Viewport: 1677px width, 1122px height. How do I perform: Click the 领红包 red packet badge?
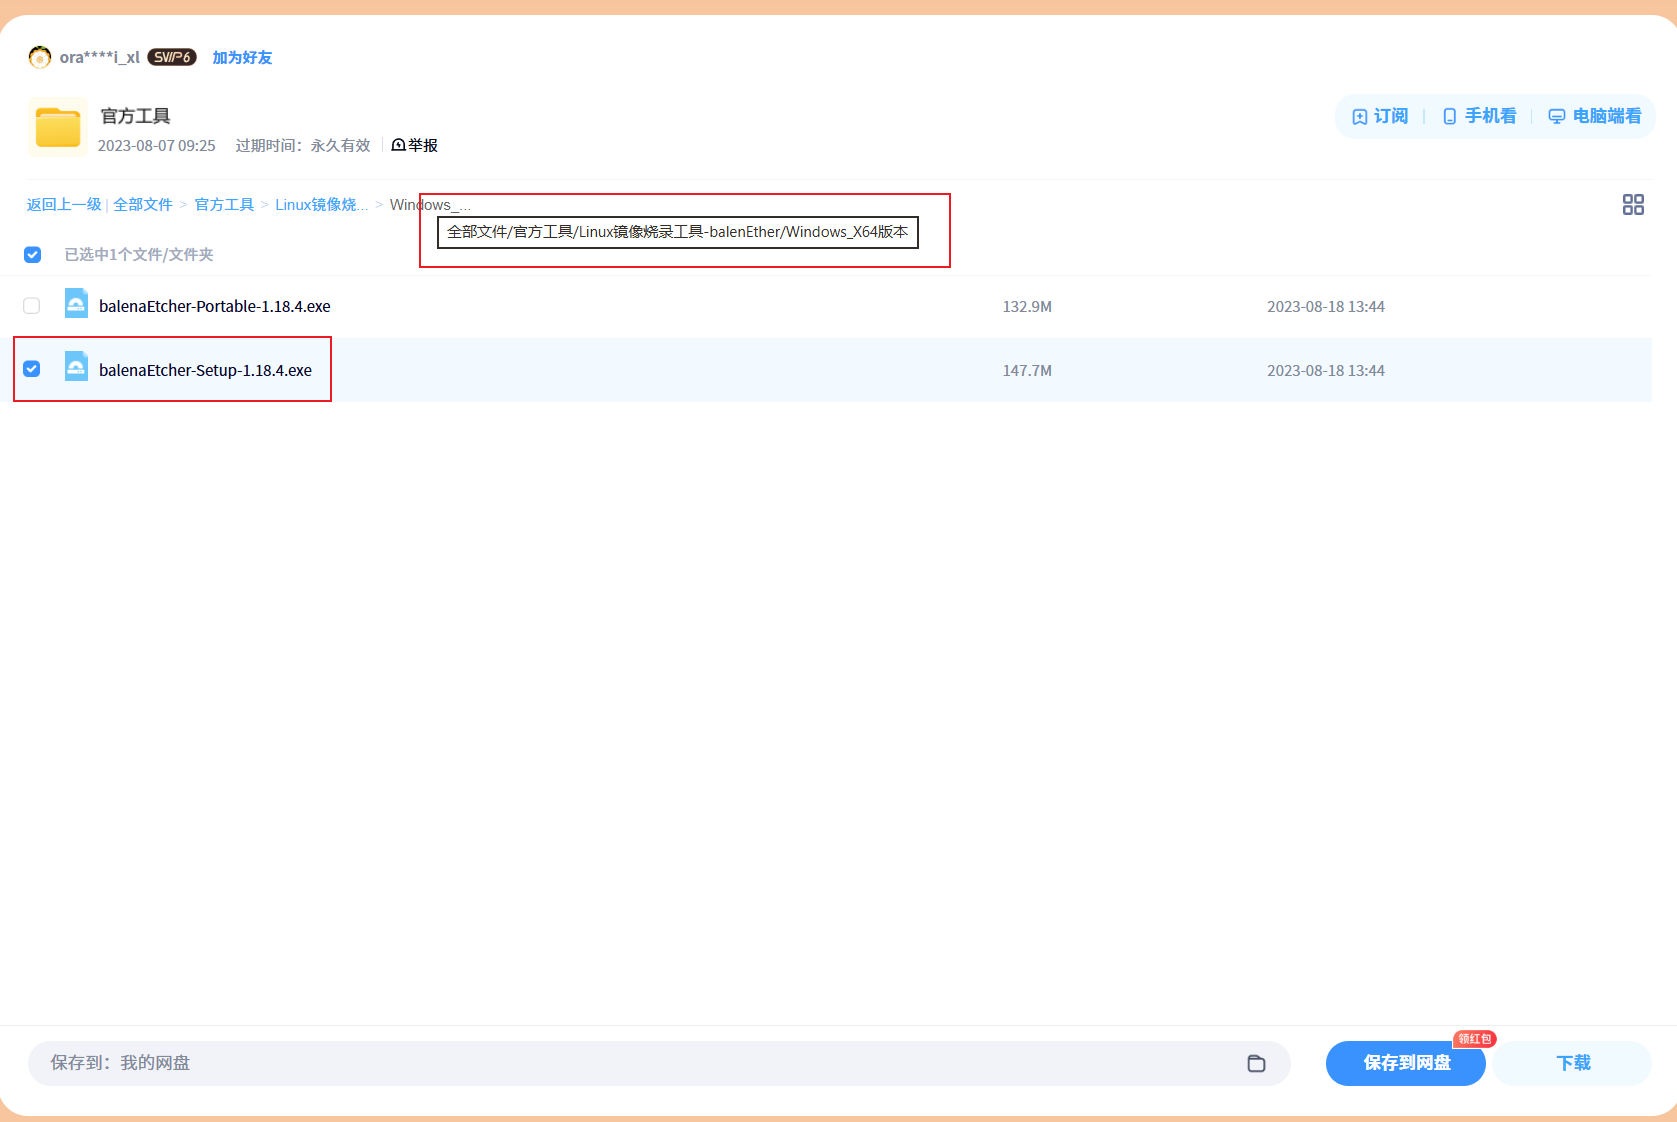[1475, 1039]
